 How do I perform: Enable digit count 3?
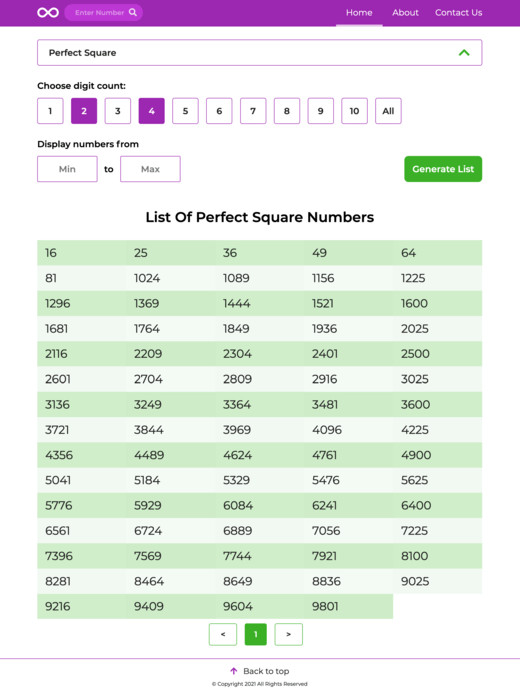click(x=118, y=111)
